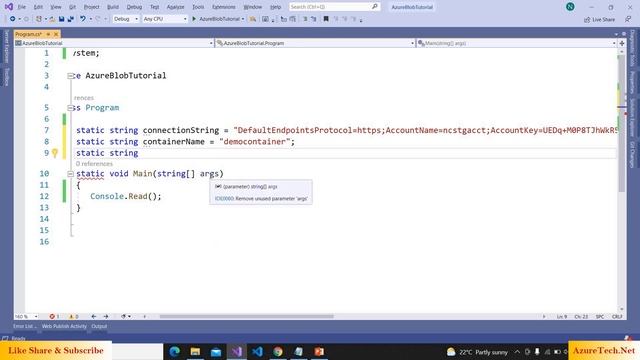The image size is (640, 360).
Task: Click the lightbulb quick actions icon on line 9
Action: click(x=55, y=153)
